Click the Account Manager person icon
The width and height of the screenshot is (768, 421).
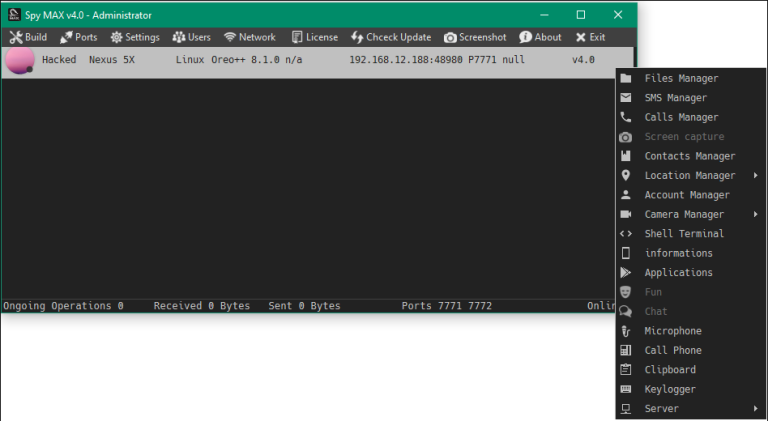[625, 195]
